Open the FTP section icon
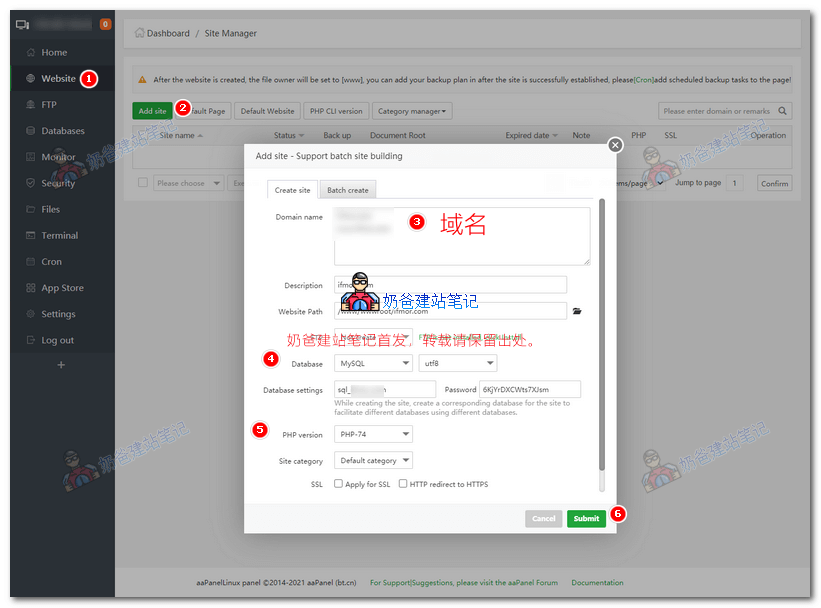This screenshot has width=821, height=608. pos(30,105)
